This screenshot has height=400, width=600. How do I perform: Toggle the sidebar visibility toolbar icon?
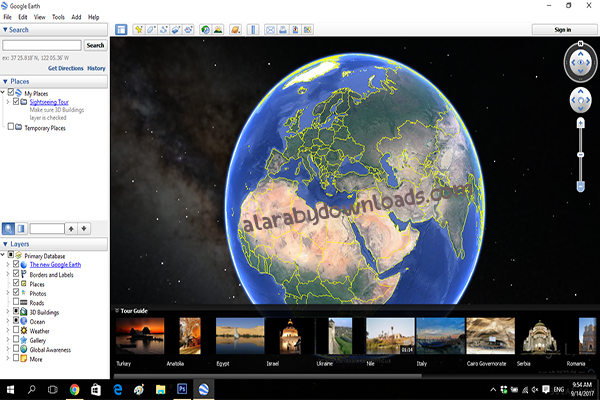tap(121, 29)
